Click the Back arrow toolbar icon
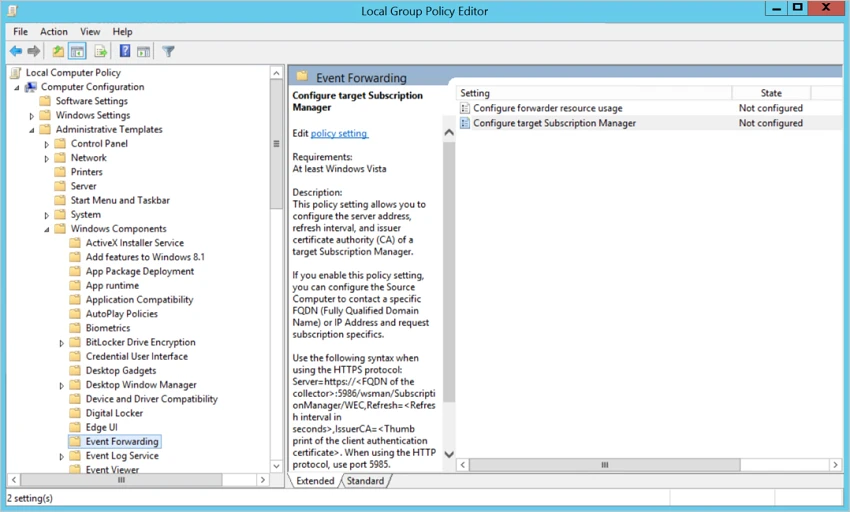 [x=16, y=51]
